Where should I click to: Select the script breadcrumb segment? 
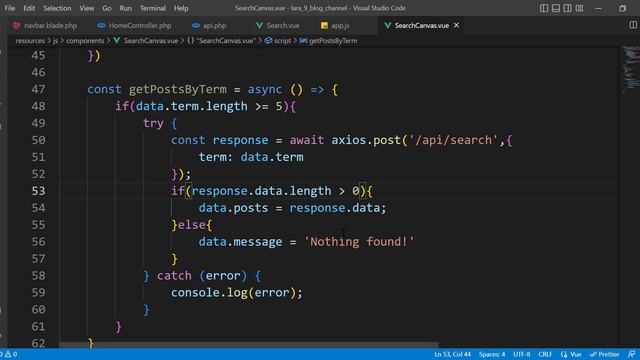pyautogui.click(x=278, y=41)
